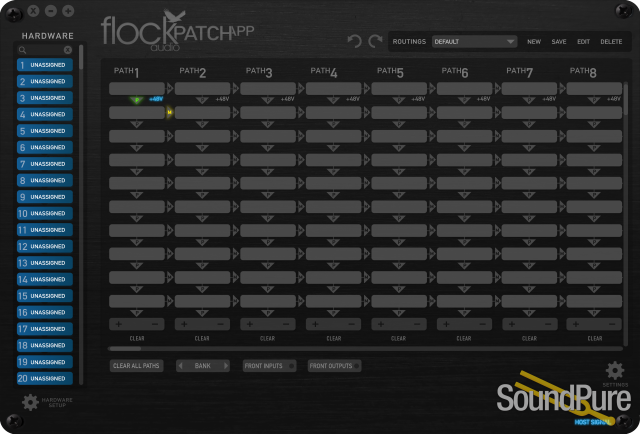The image size is (640, 434).
Task: Open Hardware Setup gear
Action: (30, 402)
